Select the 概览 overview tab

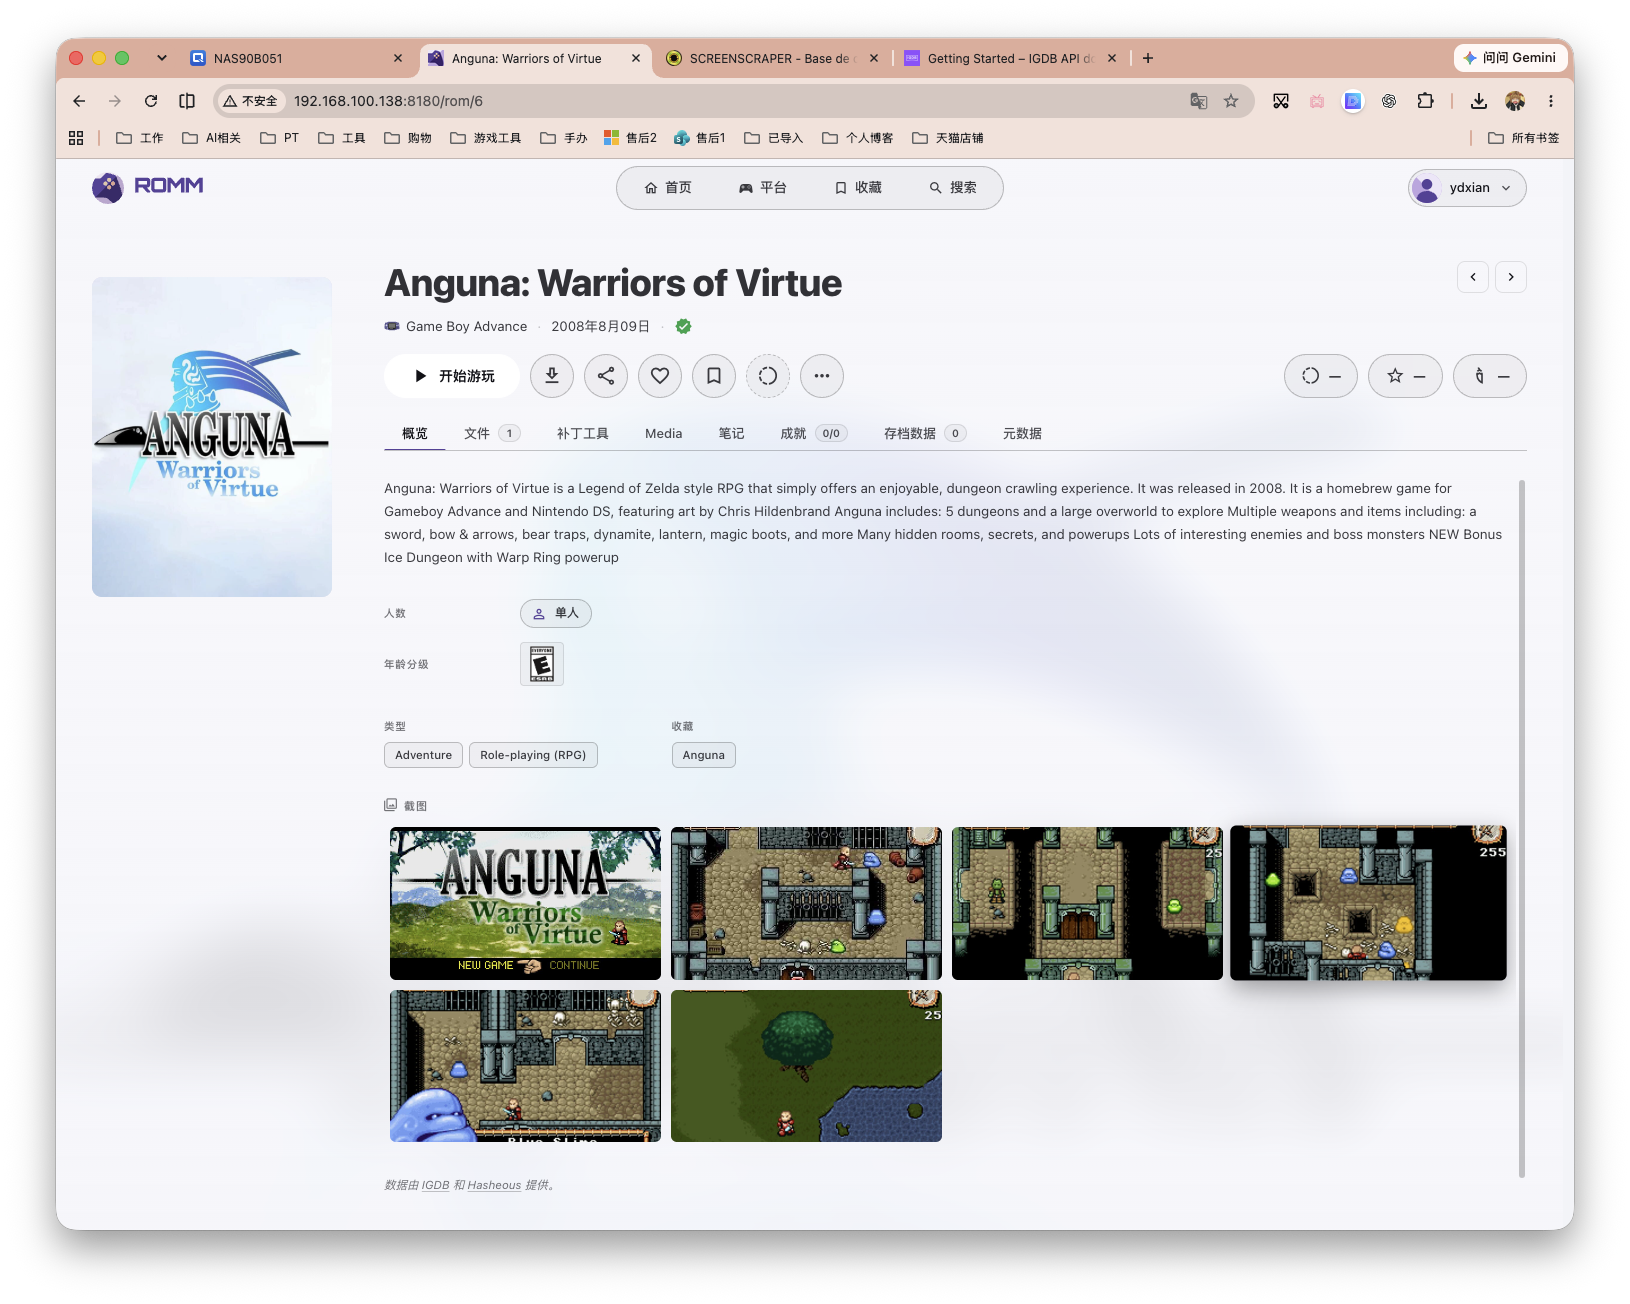tap(415, 433)
